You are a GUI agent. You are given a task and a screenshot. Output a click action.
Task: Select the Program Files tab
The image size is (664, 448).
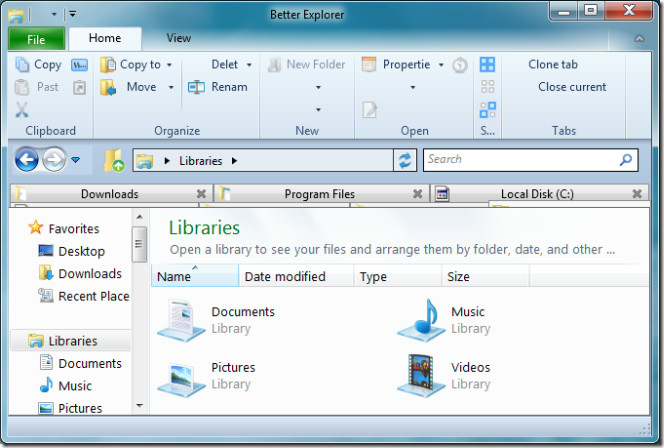[x=320, y=194]
